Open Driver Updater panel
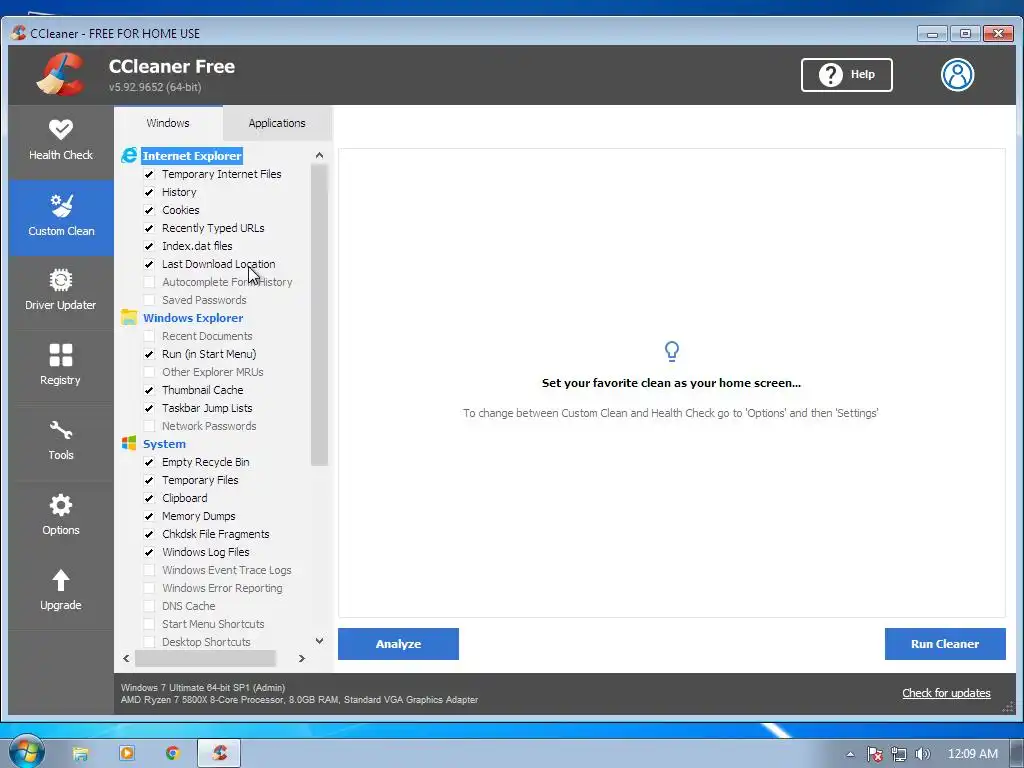 61,291
